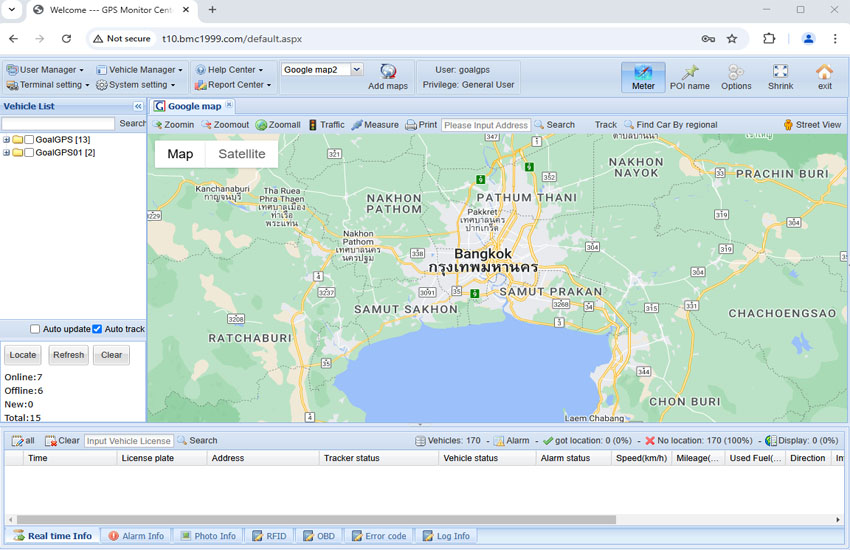The image size is (850, 550).
Task: Click the Print map tool
Action: pyautogui.click(x=421, y=125)
